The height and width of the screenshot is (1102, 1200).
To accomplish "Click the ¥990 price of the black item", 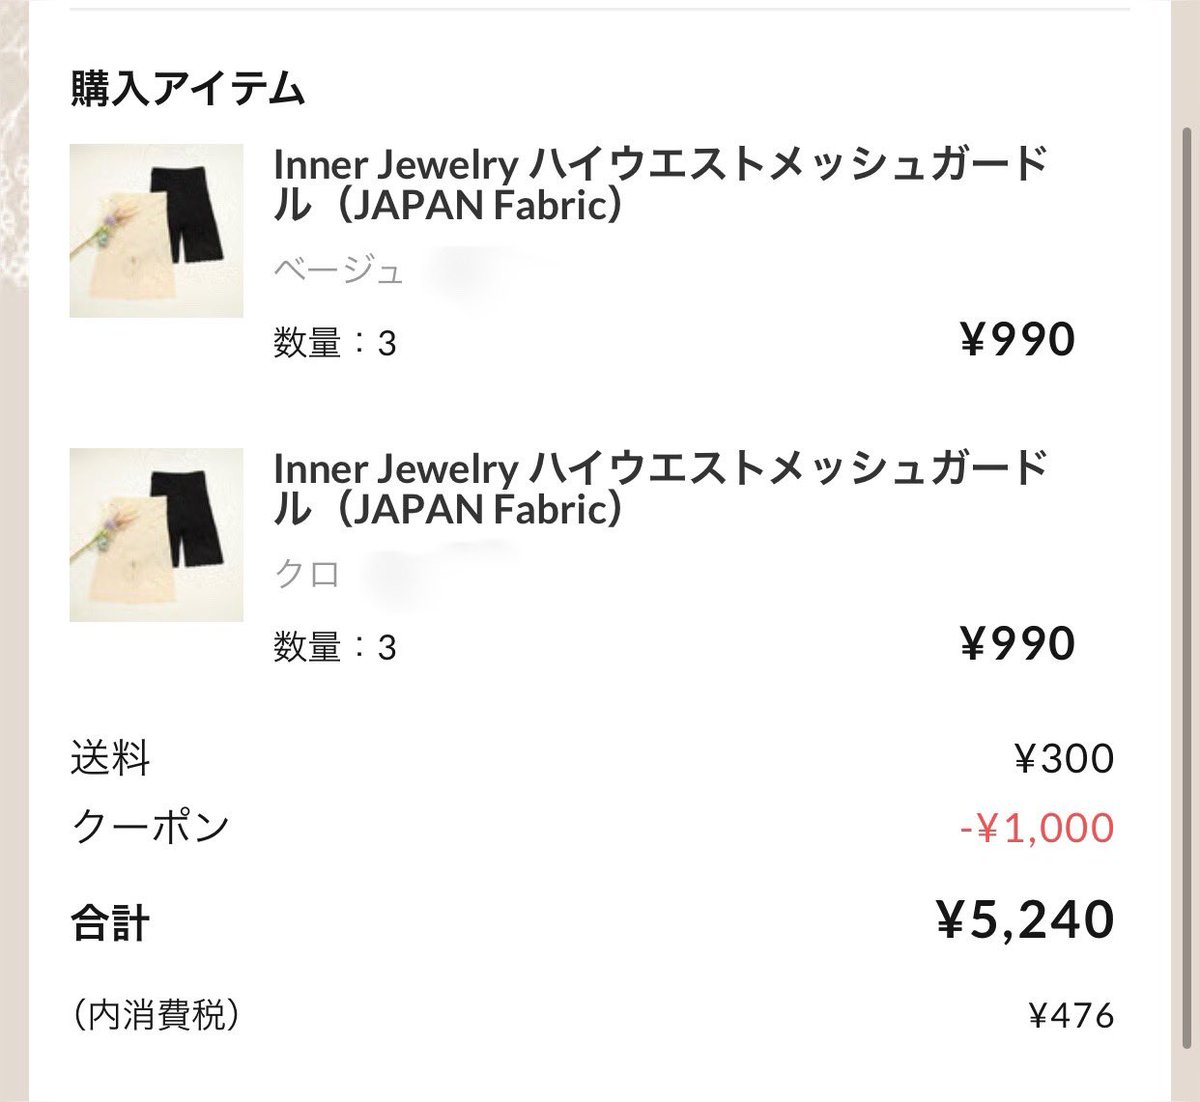I will coord(1018,644).
